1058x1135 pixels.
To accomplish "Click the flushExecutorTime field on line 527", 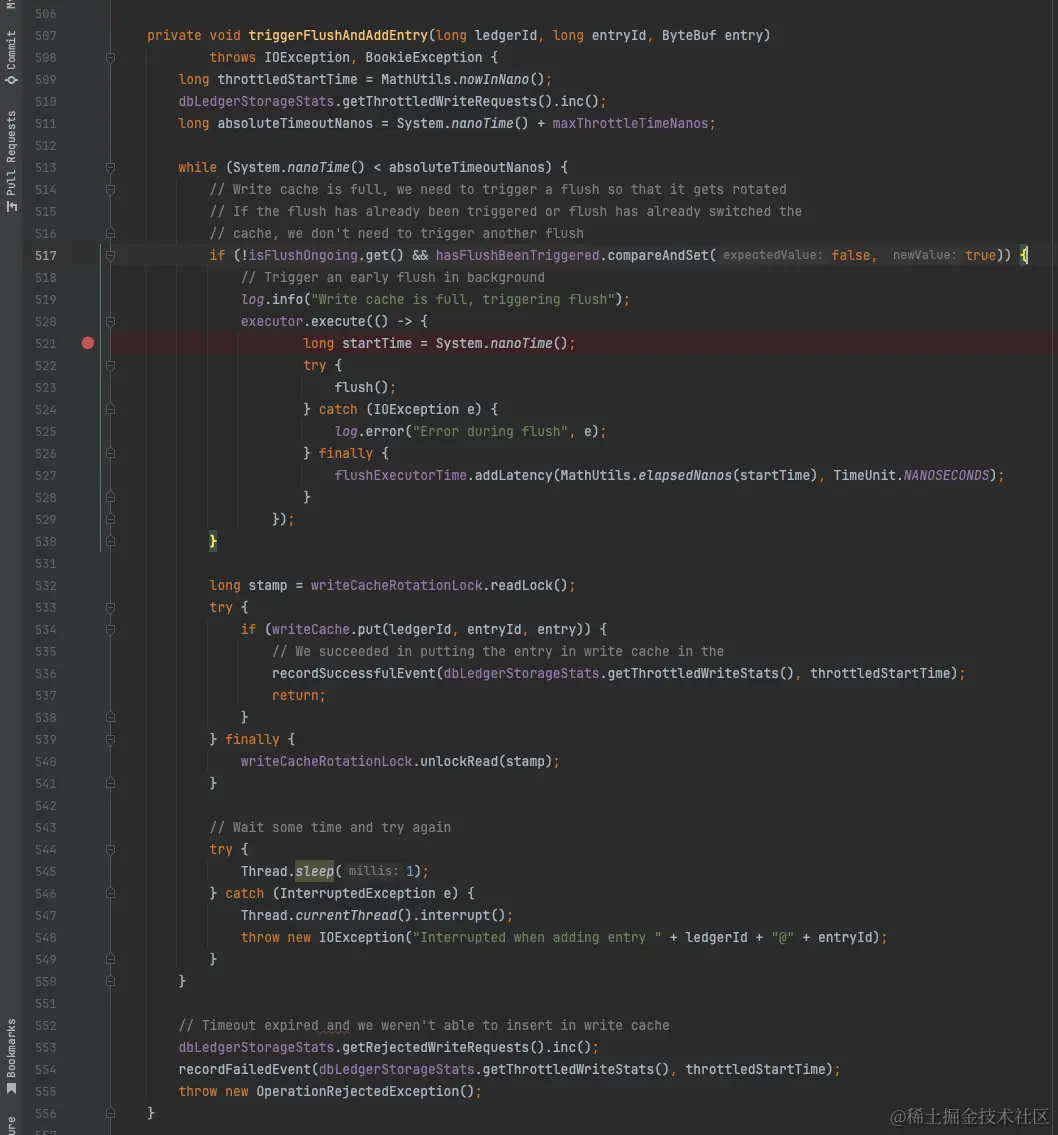I will coord(400,476).
